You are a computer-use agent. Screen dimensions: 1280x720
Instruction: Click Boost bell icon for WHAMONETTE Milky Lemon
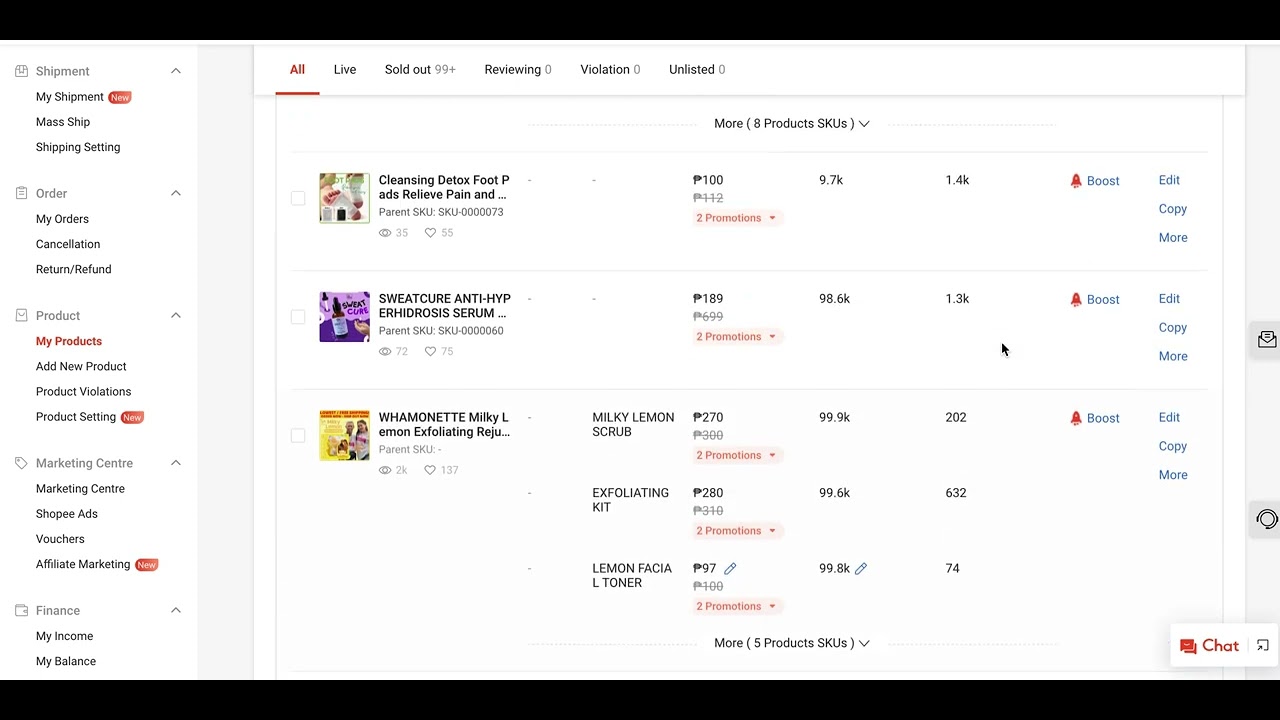[x=1076, y=418]
